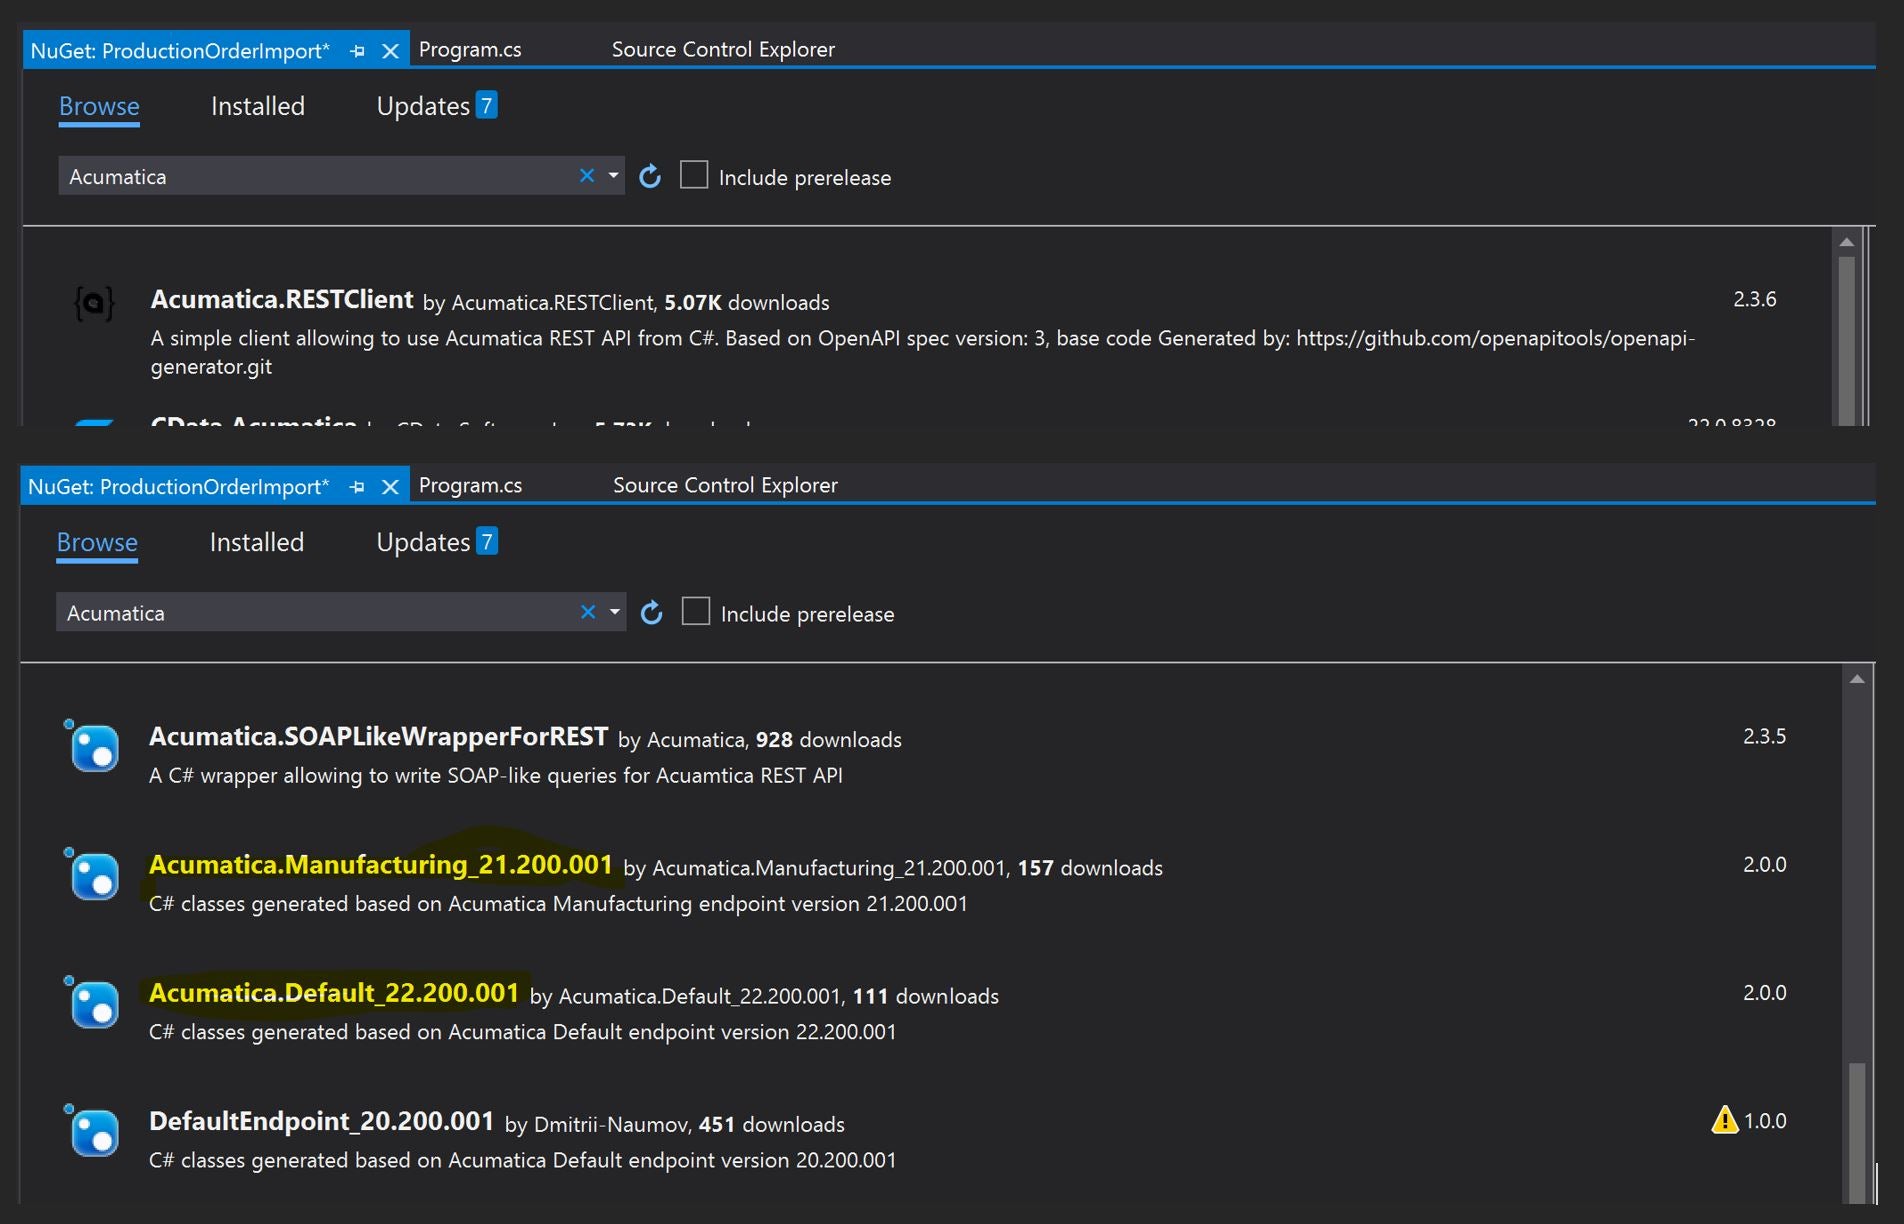This screenshot has height=1224, width=1904.
Task: Select the DefaultEndpoint_20.200.001 package title
Action: [321, 1120]
